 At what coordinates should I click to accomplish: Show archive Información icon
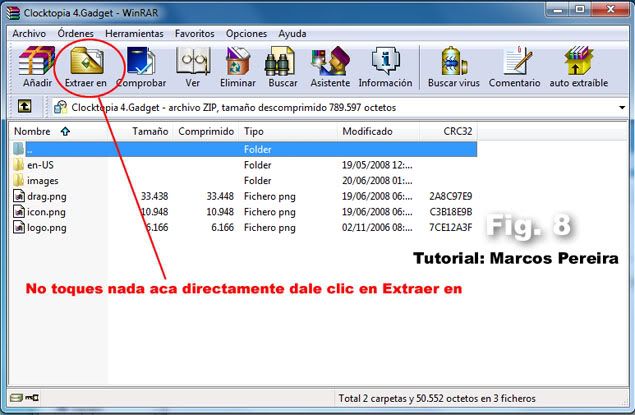(x=386, y=61)
